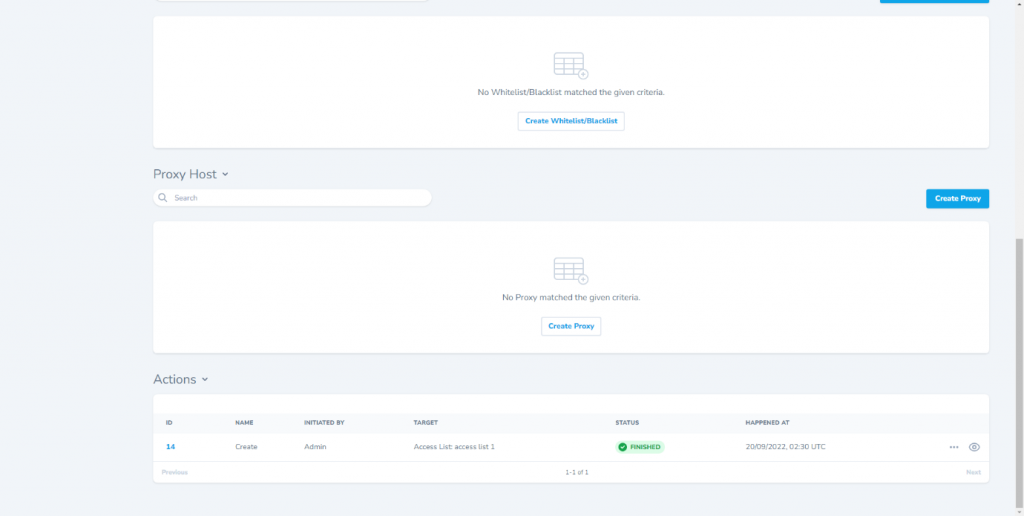Click the empty table icon above Whitelist/Blacklist message
The height and width of the screenshot is (516, 1024).
coord(570,65)
